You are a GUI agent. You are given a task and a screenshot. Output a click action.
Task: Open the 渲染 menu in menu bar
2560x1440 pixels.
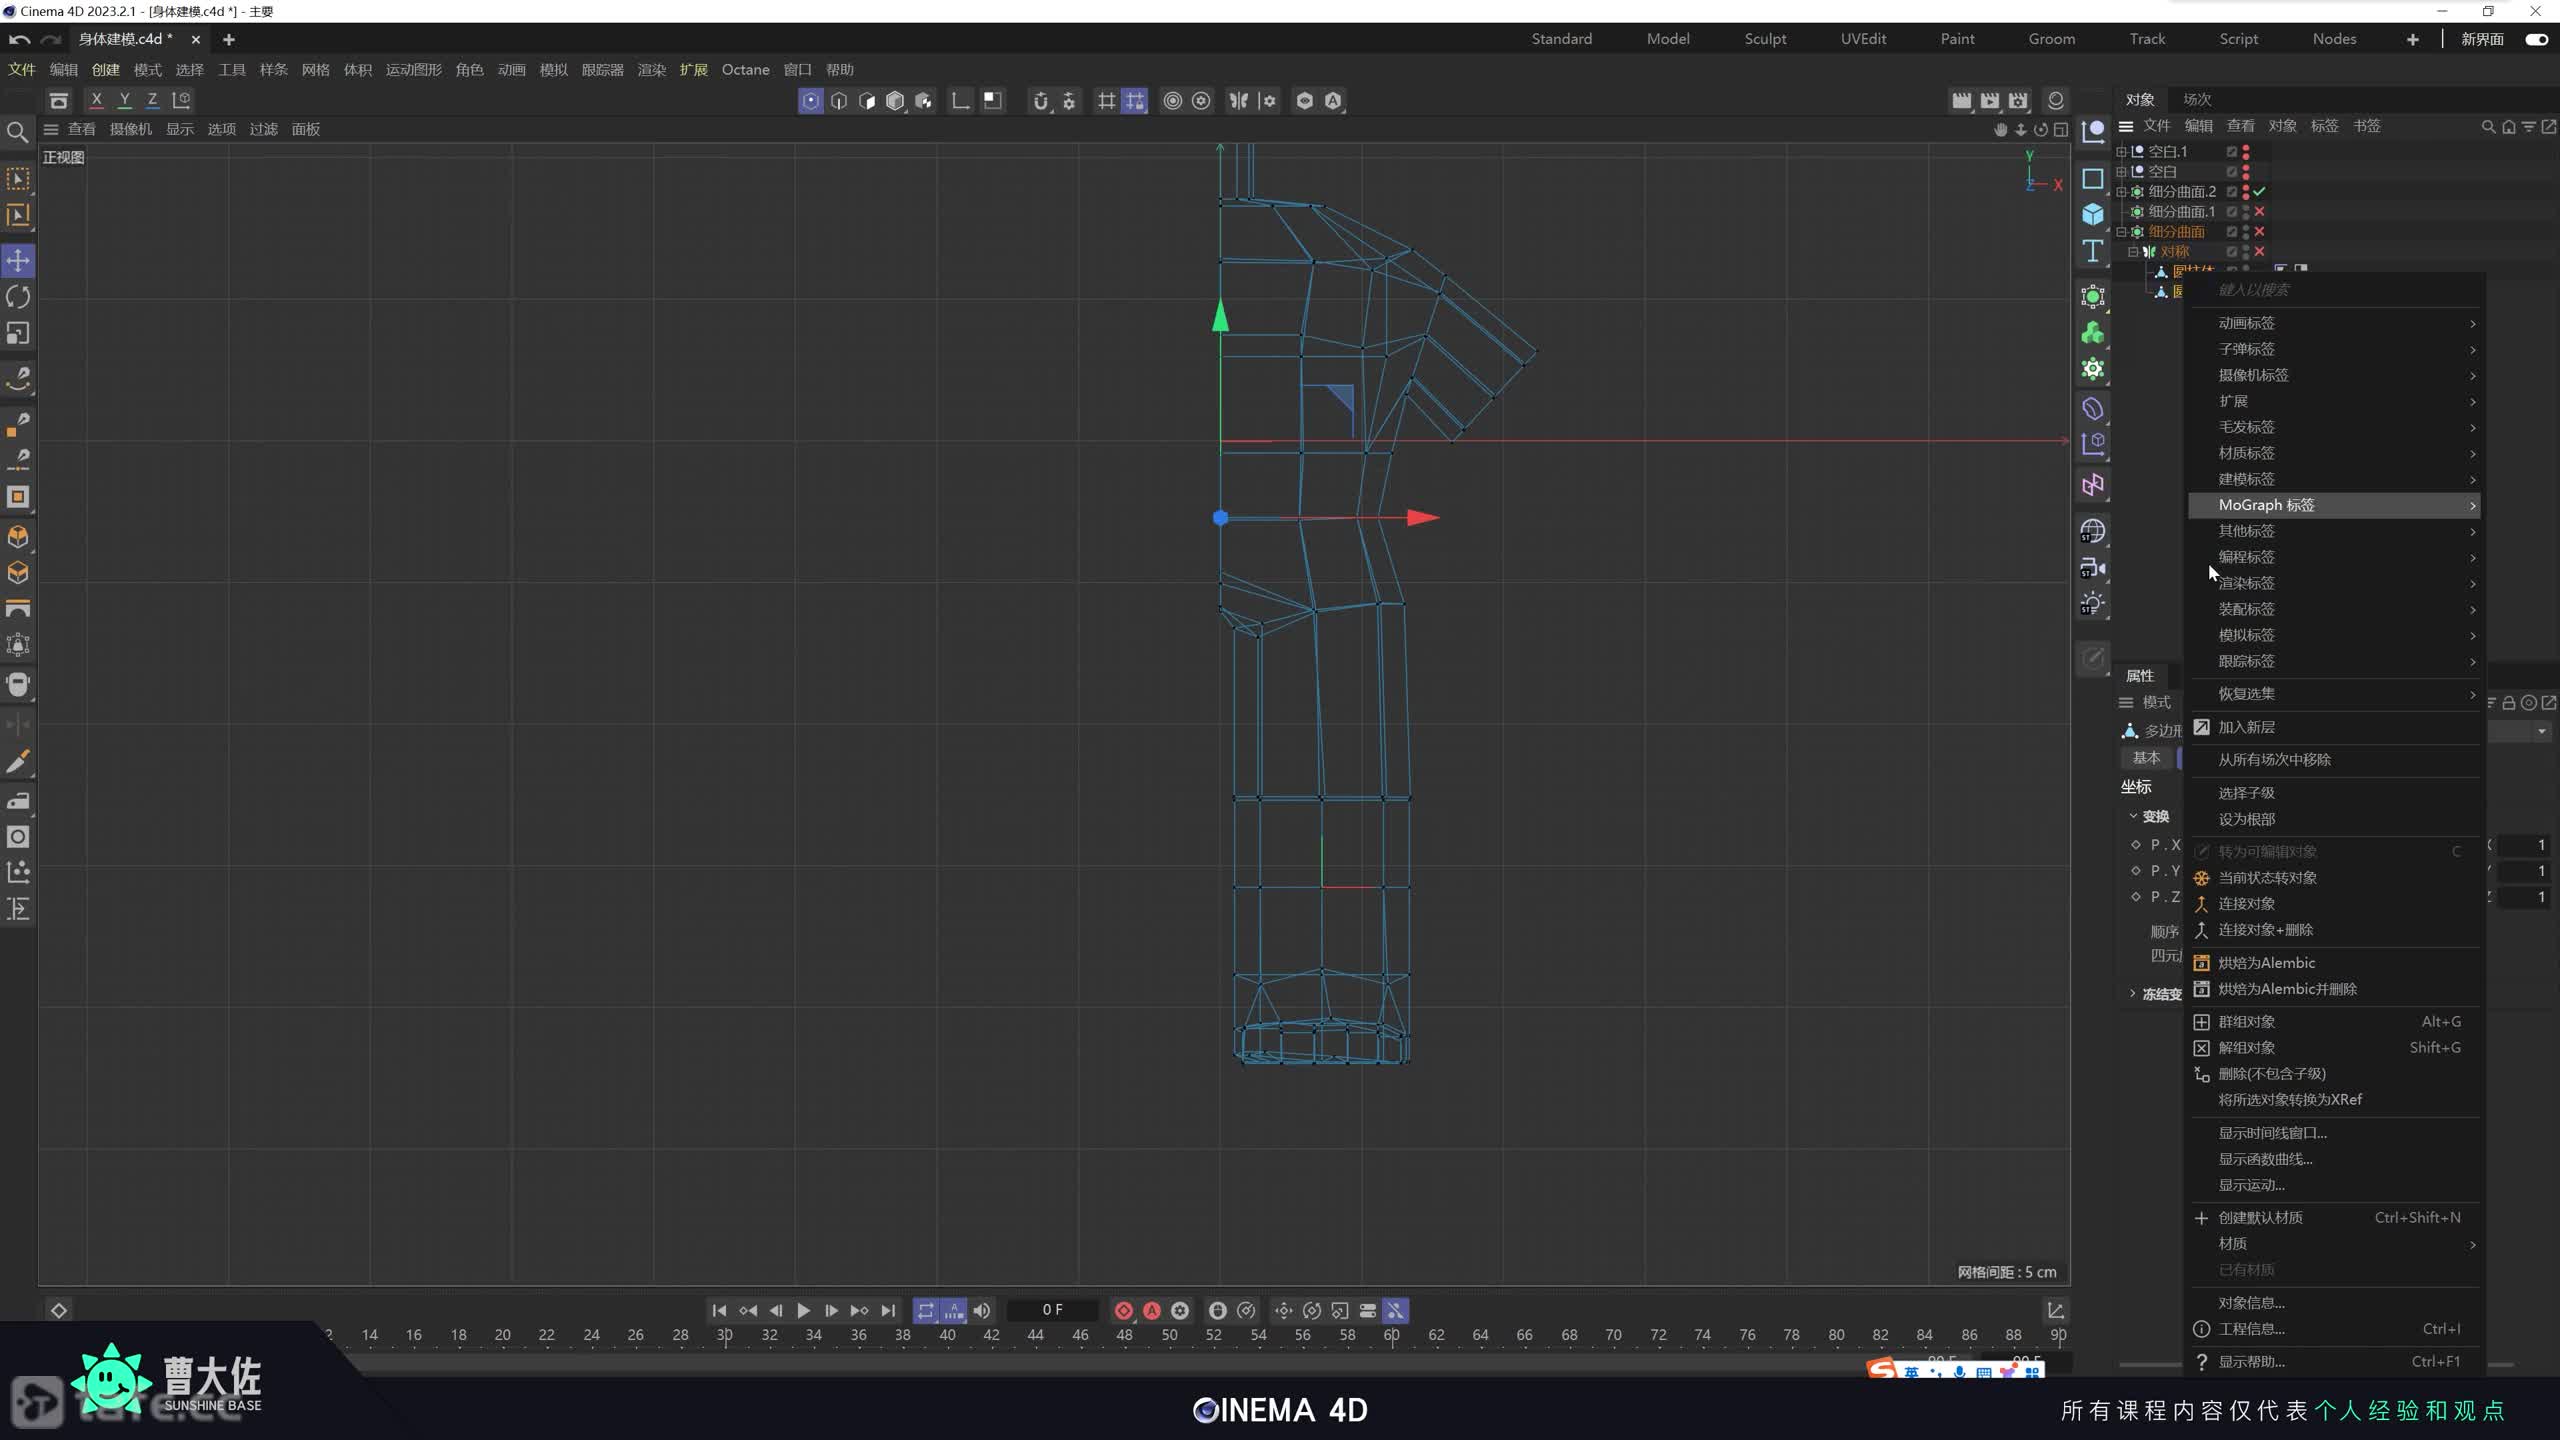[x=651, y=70]
